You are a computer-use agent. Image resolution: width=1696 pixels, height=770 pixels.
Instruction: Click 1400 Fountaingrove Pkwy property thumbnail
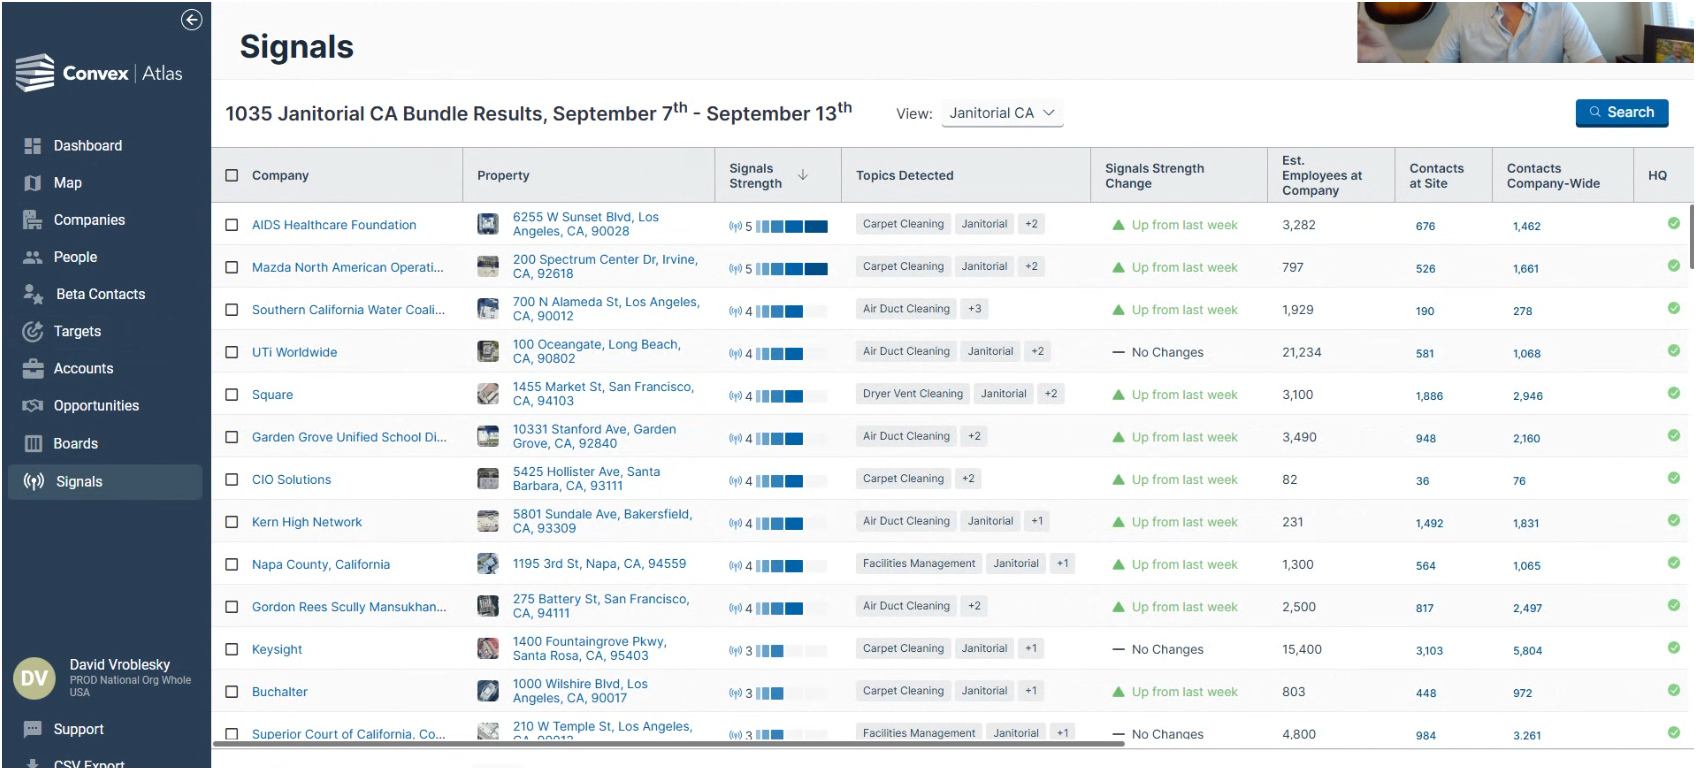pos(488,649)
